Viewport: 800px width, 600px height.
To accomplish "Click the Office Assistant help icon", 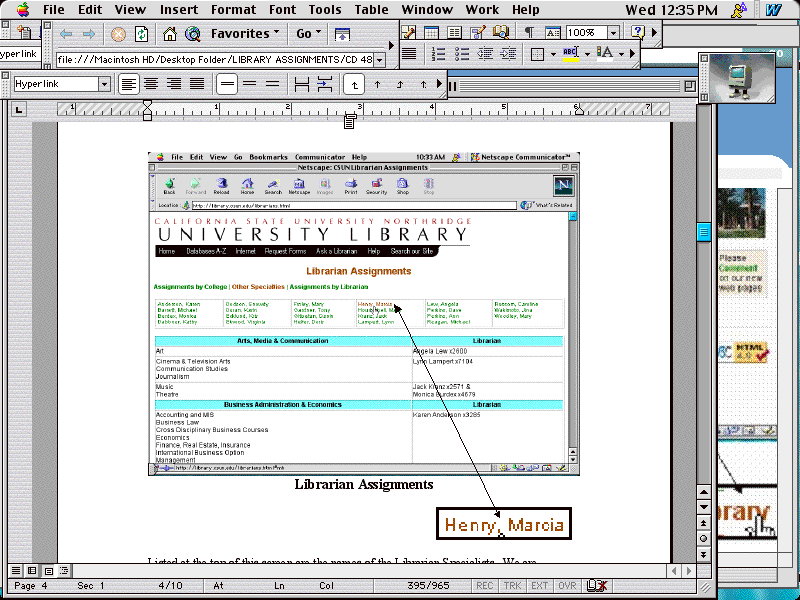I will [637, 33].
